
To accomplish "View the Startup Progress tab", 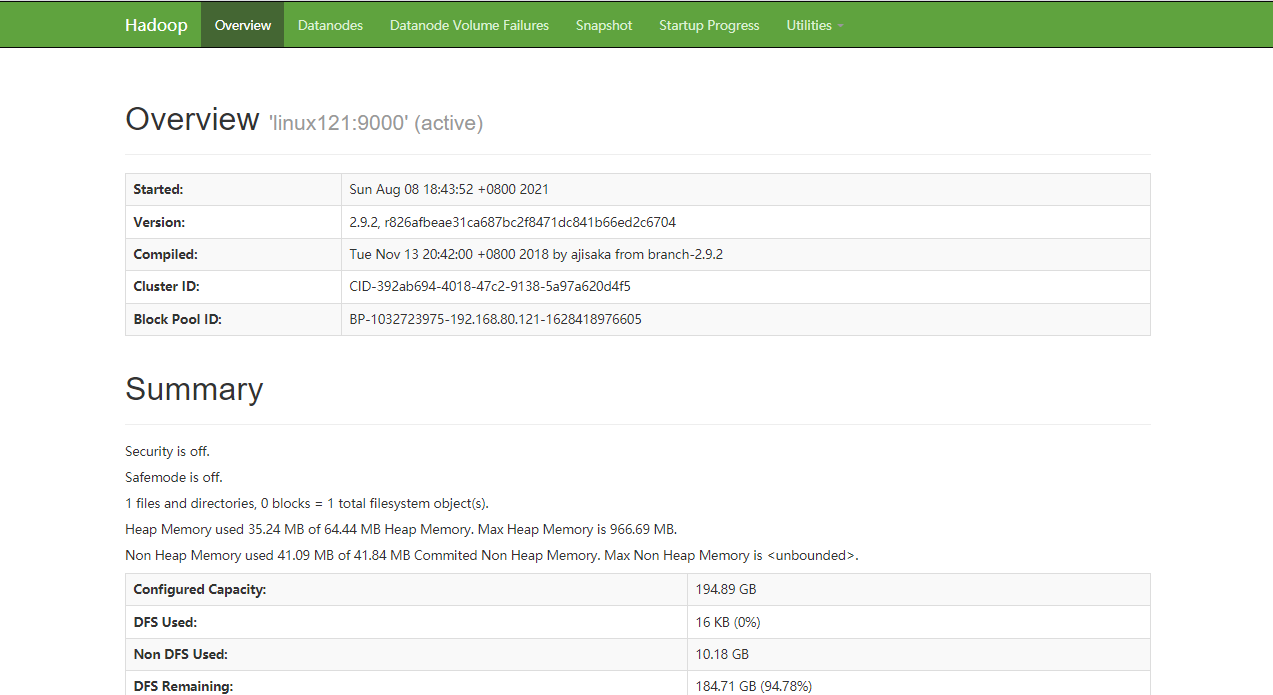I will tap(709, 25).
